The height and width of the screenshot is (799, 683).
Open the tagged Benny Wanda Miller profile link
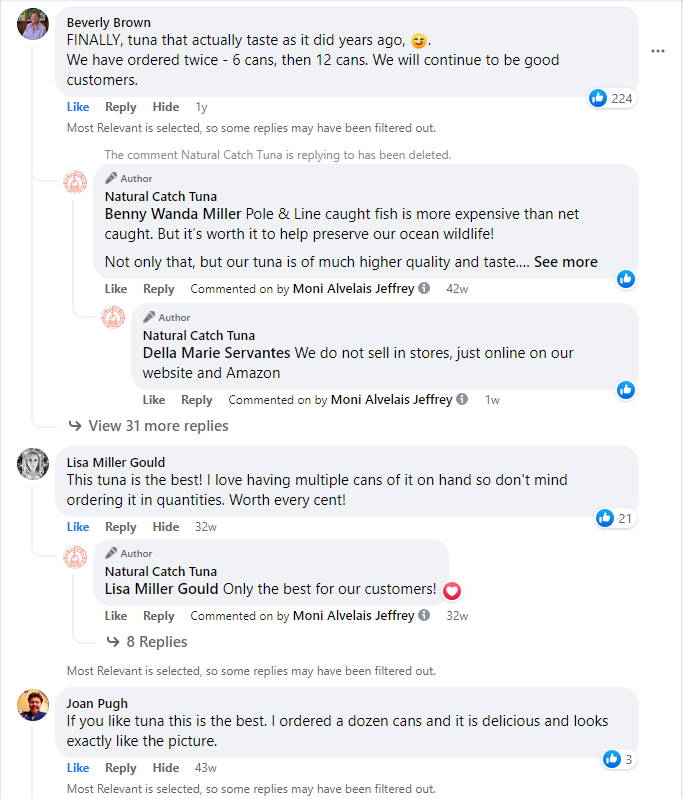click(173, 214)
